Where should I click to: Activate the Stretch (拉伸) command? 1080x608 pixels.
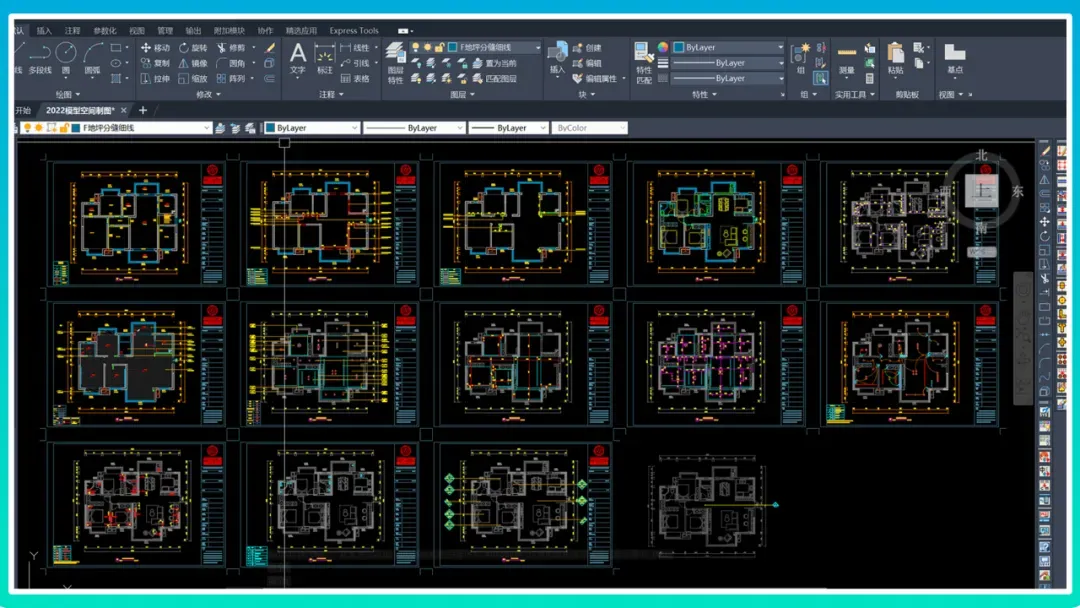pos(155,79)
